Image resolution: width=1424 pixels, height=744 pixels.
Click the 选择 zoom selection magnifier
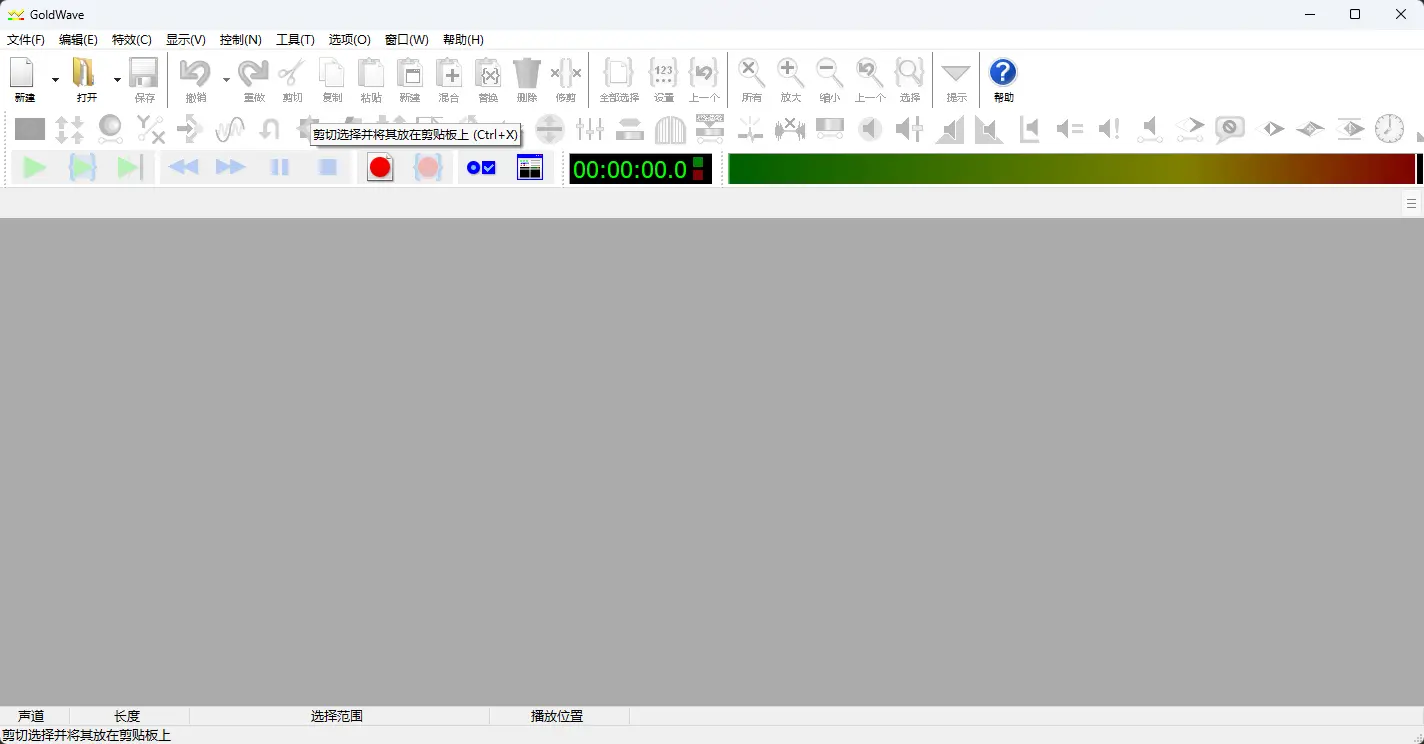point(909,73)
